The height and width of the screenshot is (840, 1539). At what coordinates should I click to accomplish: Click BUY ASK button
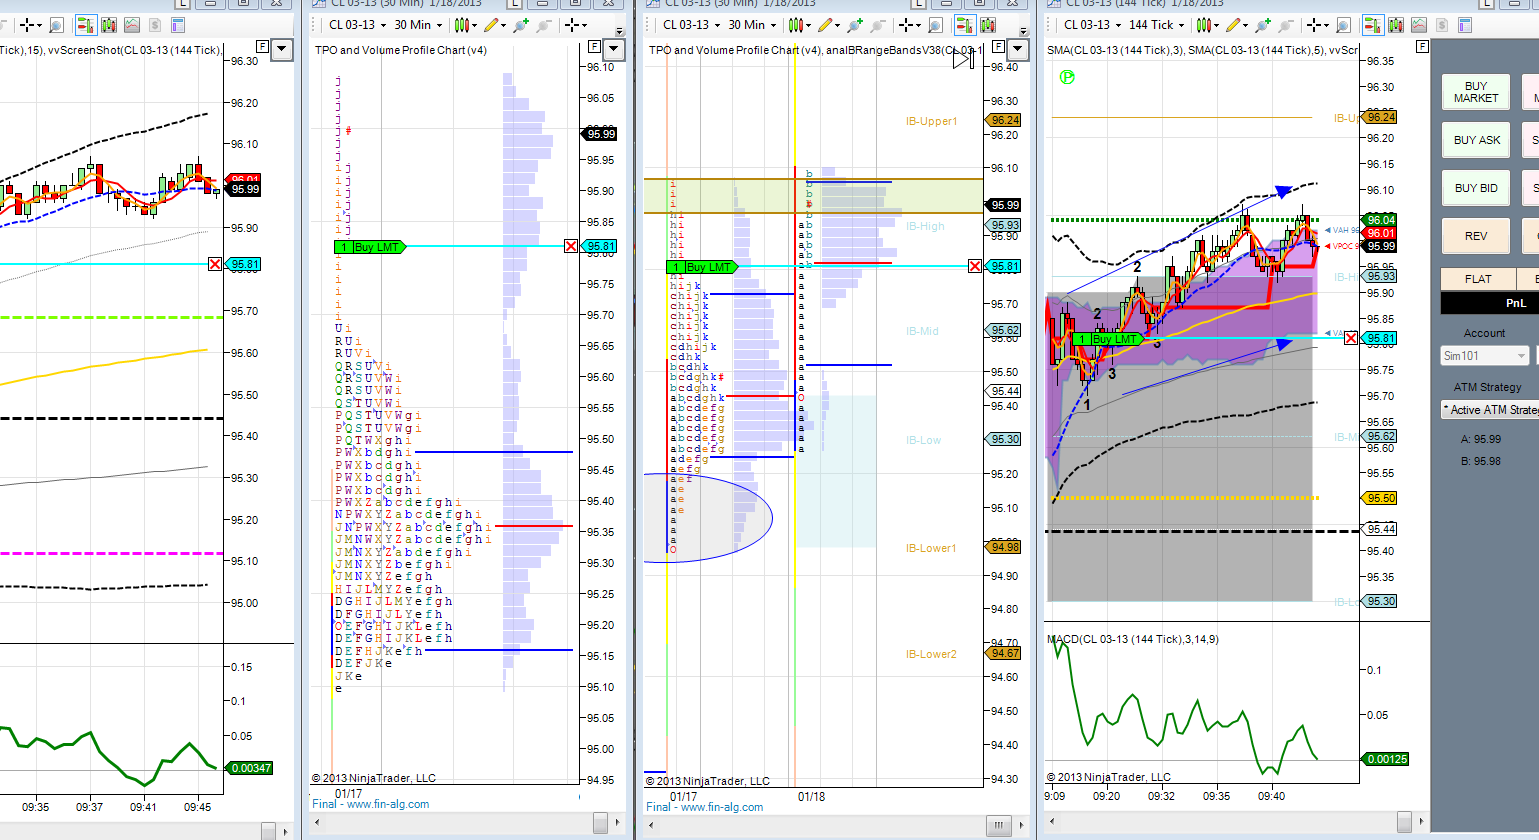(x=1476, y=140)
